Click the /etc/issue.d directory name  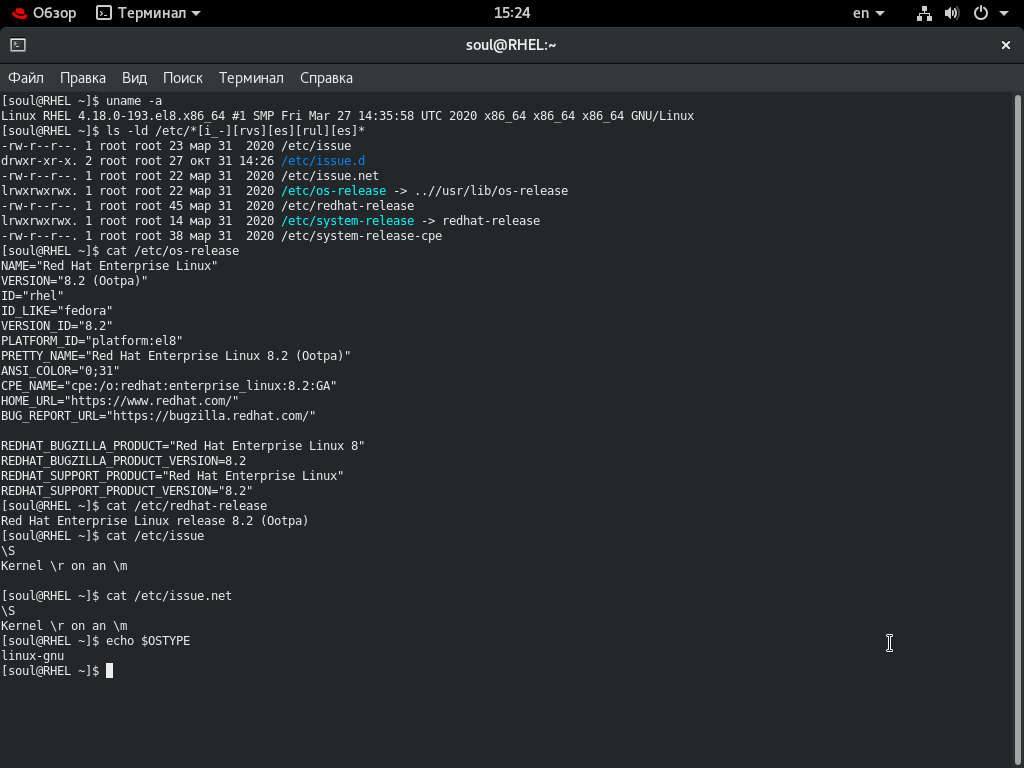click(x=323, y=161)
